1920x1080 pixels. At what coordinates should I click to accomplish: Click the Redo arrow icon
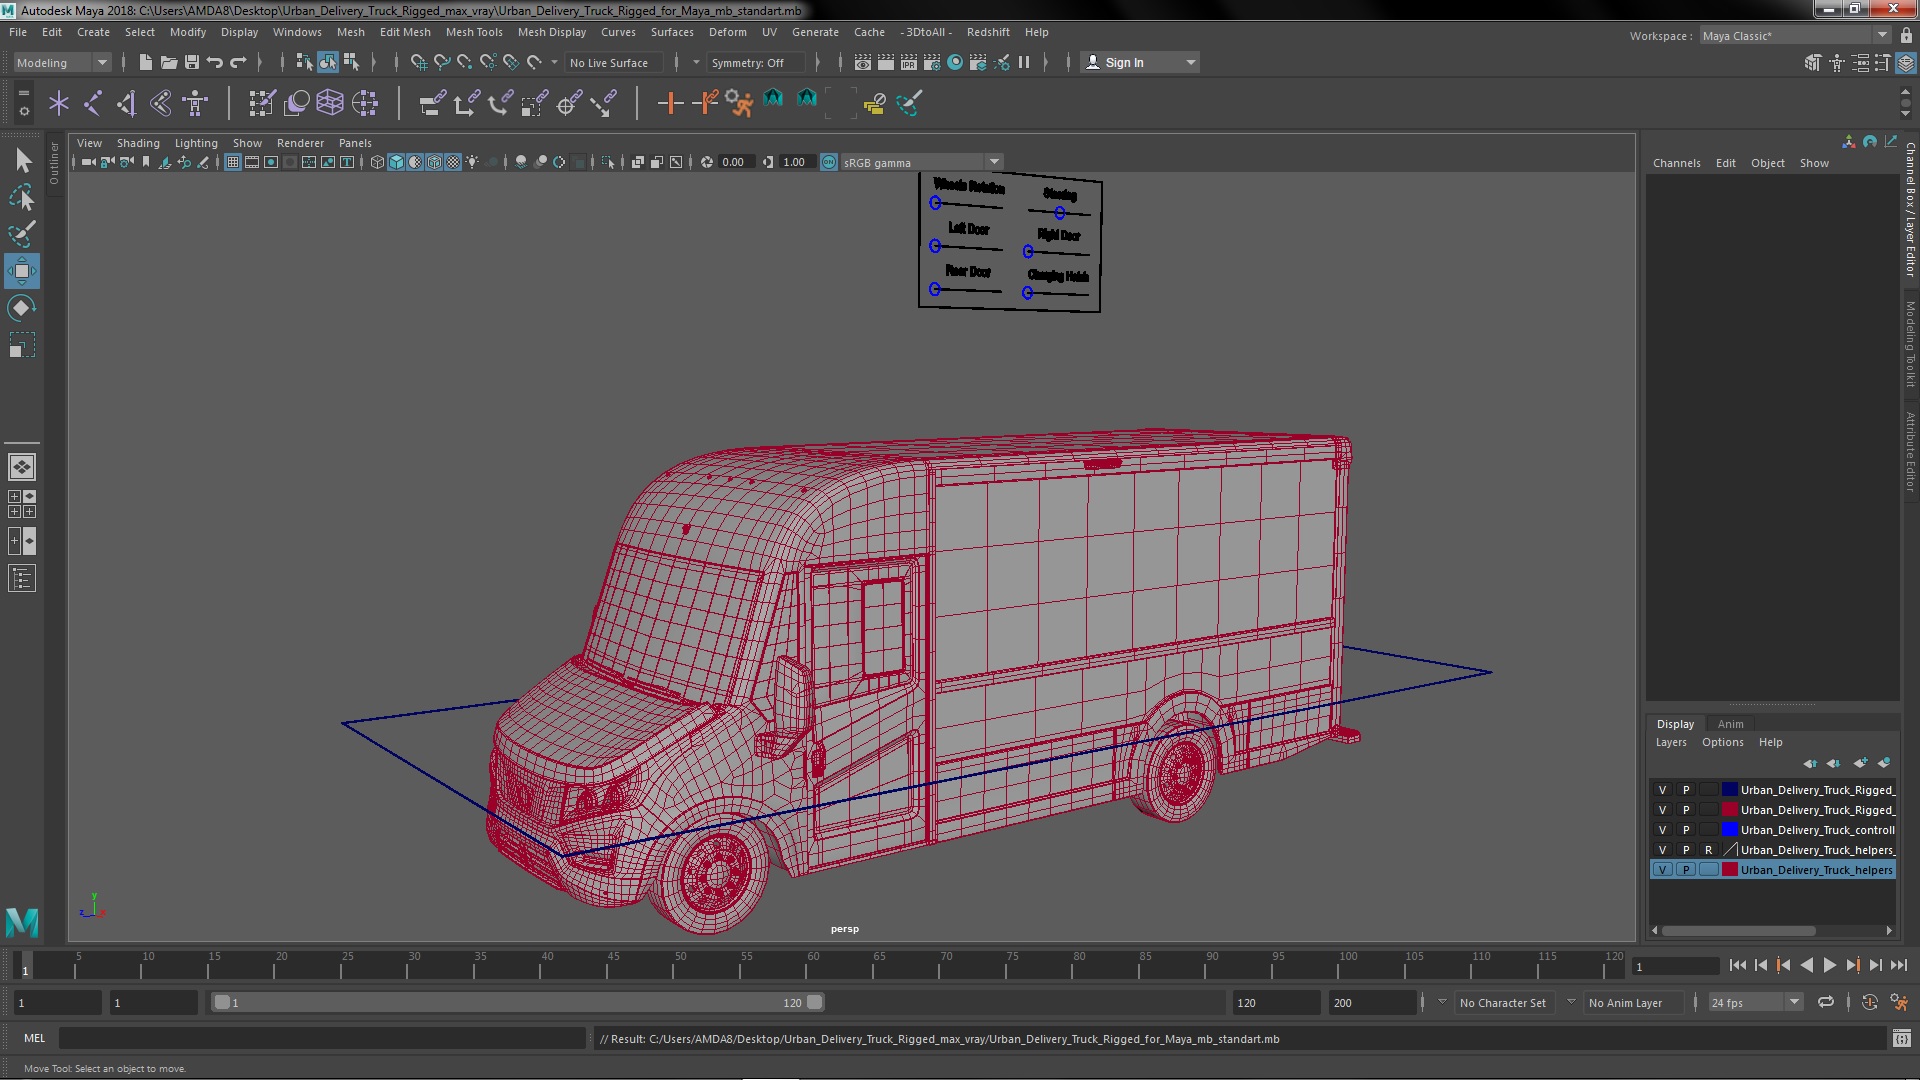238,62
